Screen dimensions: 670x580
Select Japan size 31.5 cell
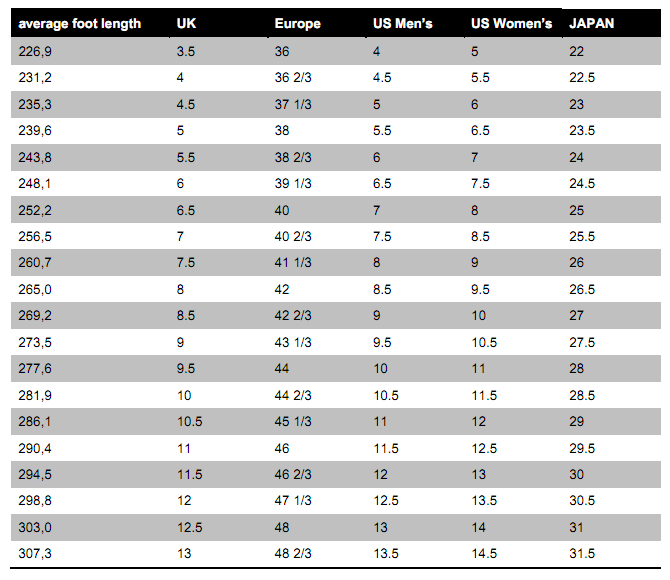[x=582, y=554]
